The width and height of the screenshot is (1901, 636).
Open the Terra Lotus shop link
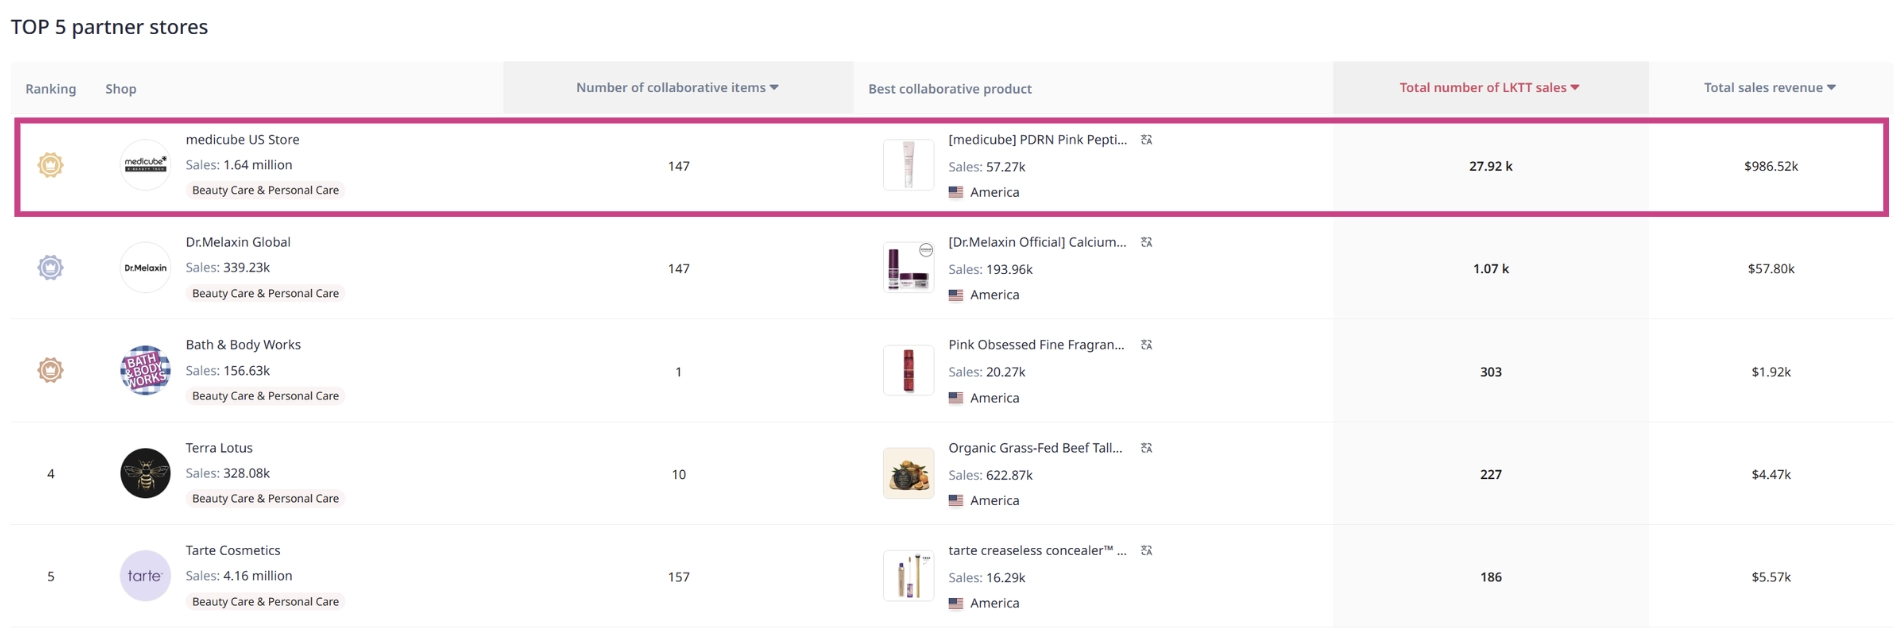[219, 448]
